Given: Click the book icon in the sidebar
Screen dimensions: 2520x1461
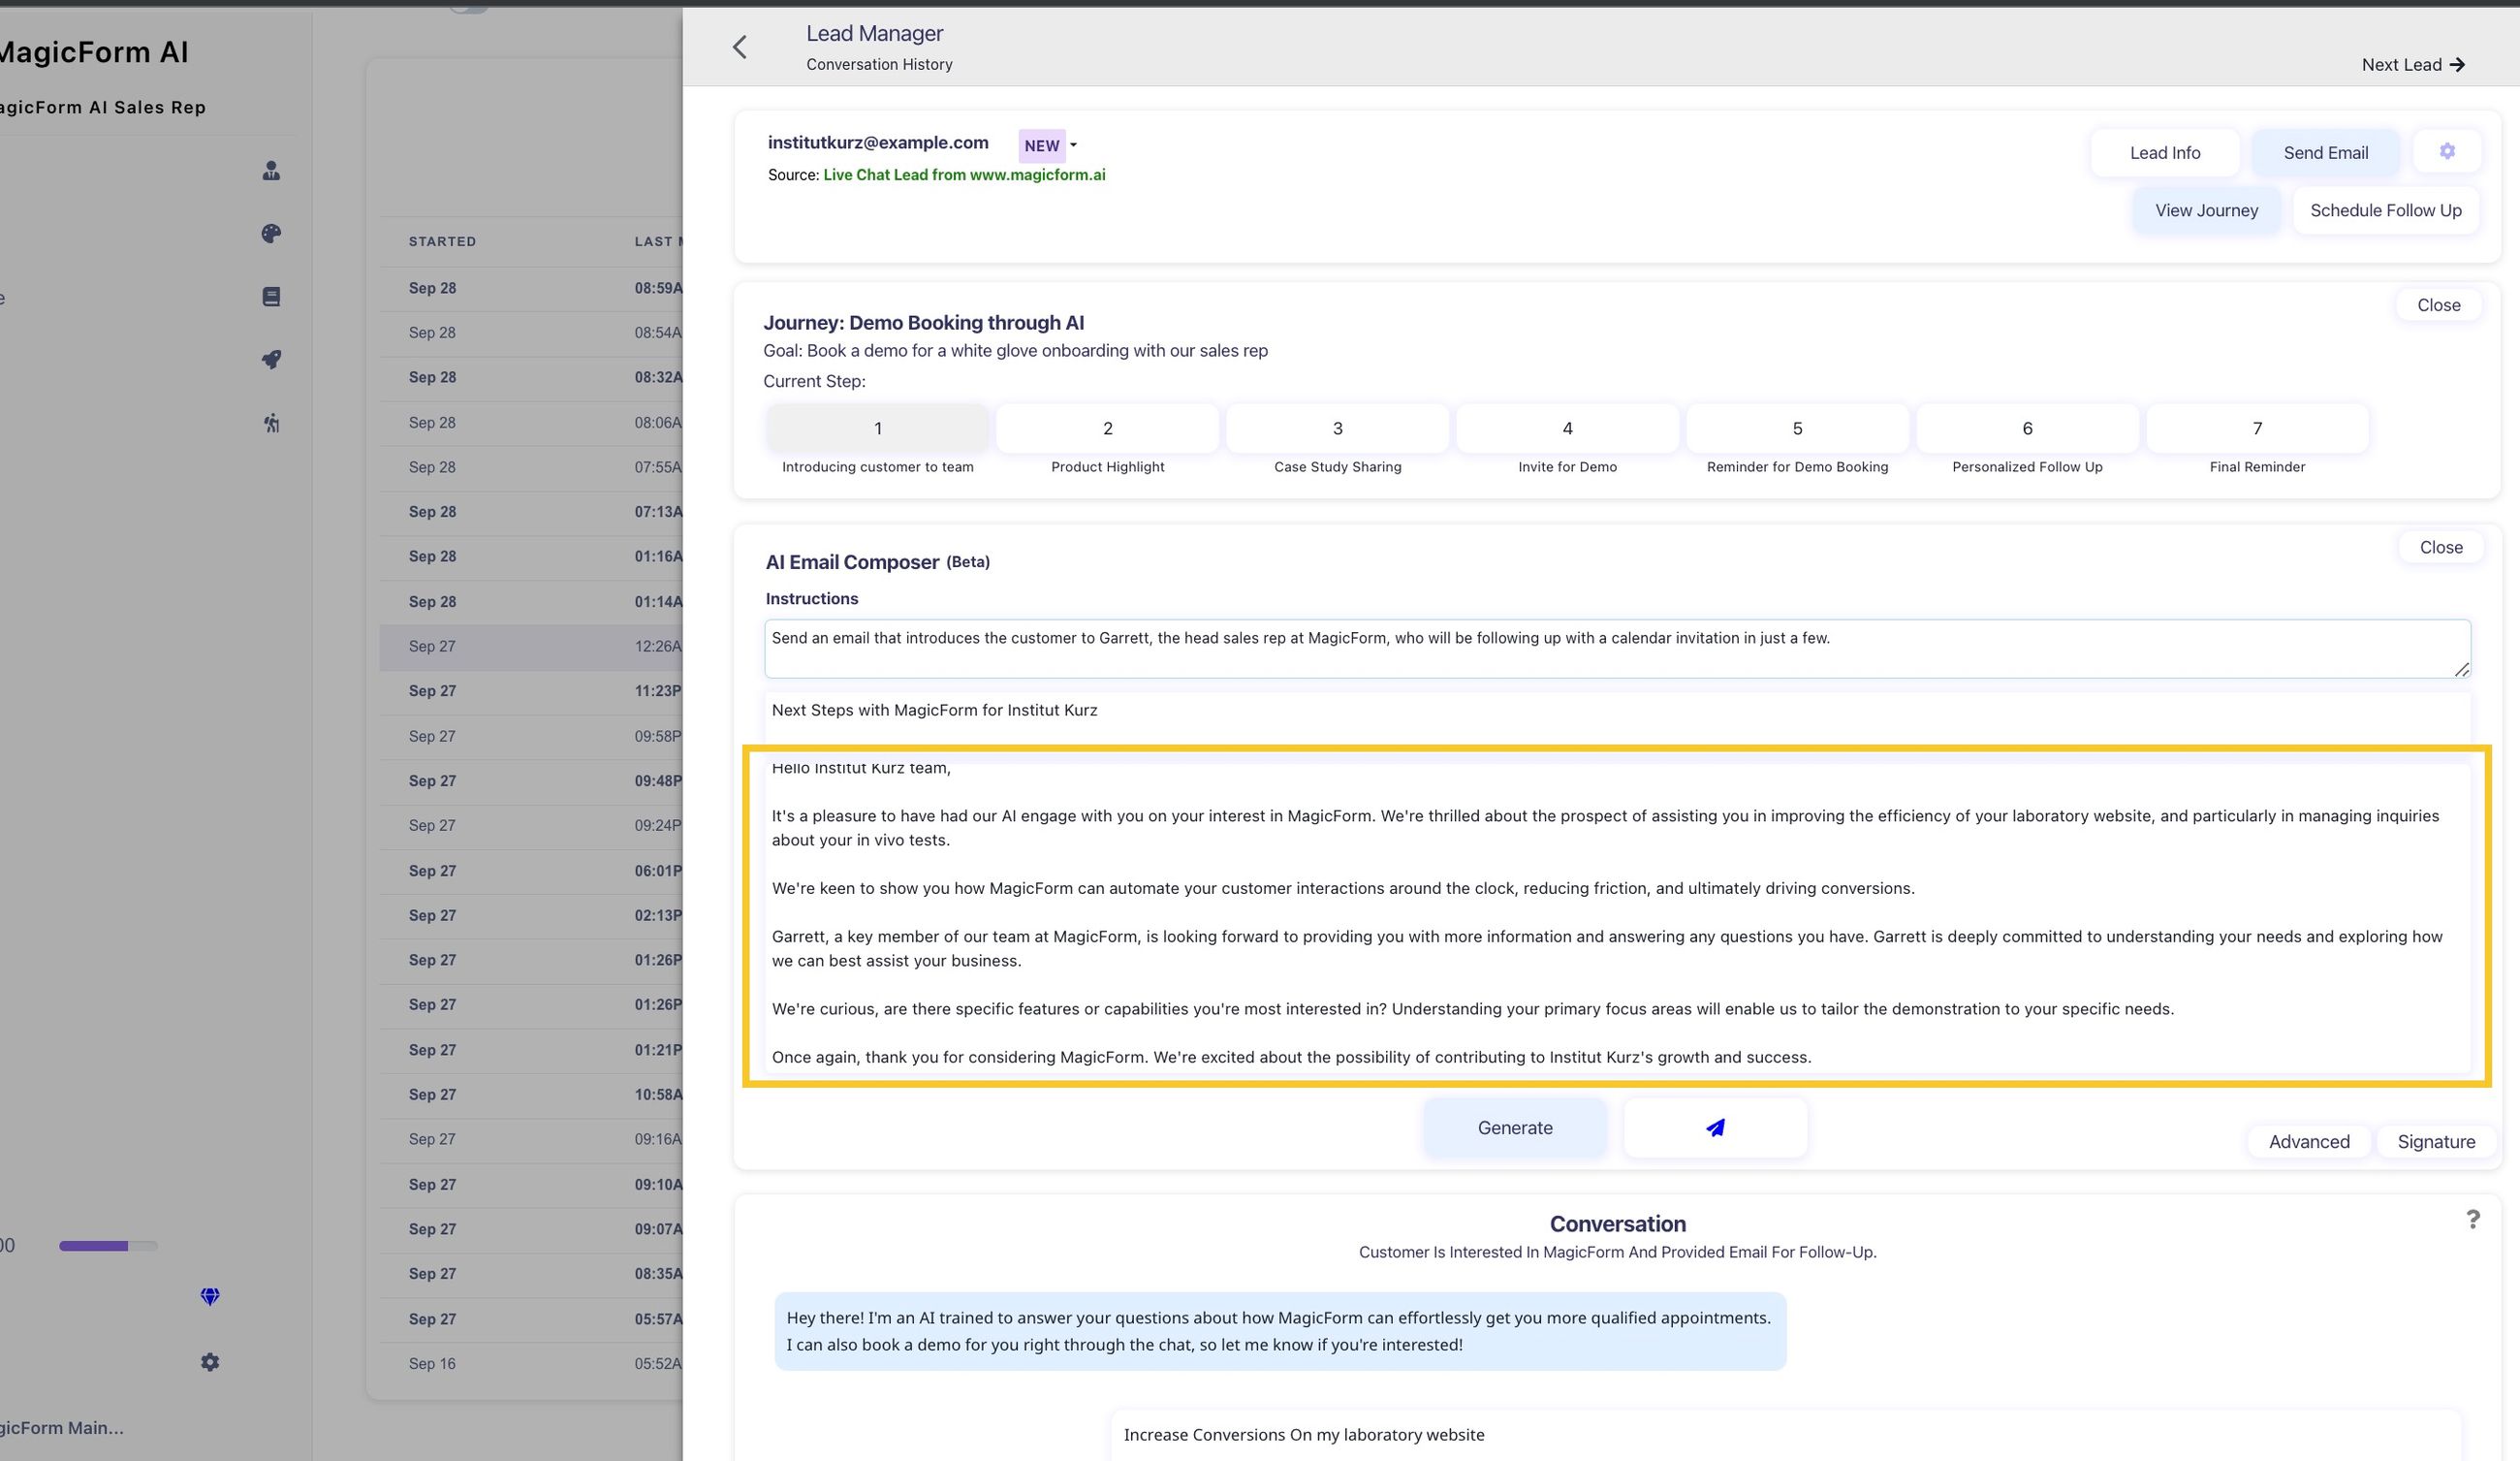Looking at the screenshot, I should point(271,297).
